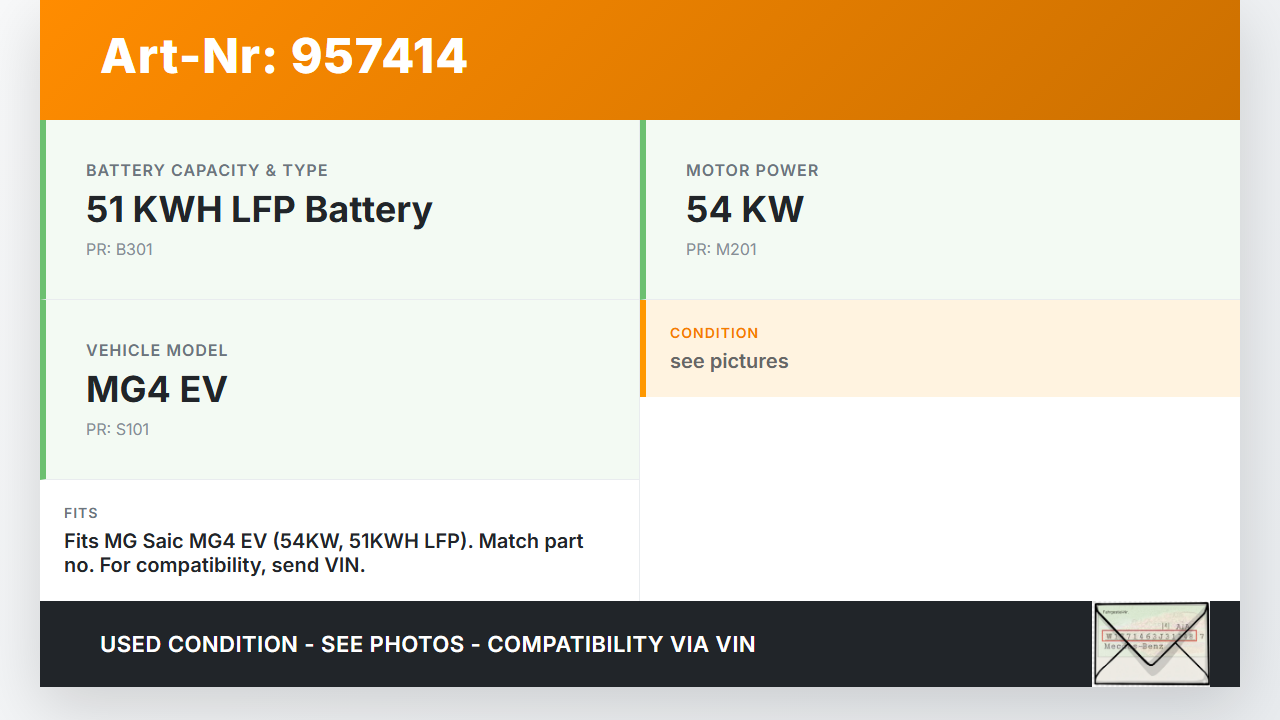Screen dimensions: 1280x720
Task: Click the Battery Capacity & Type label
Action: (x=207, y=170)
